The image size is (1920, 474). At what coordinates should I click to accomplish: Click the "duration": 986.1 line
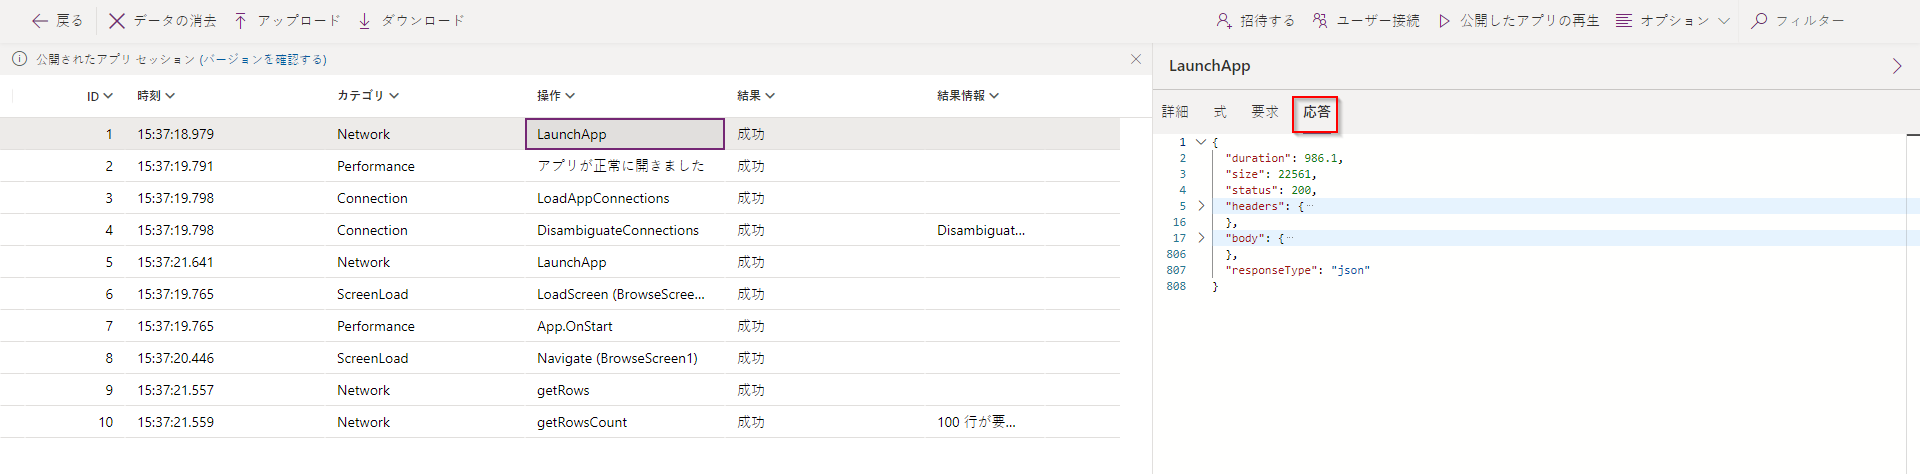point(1284,158)
